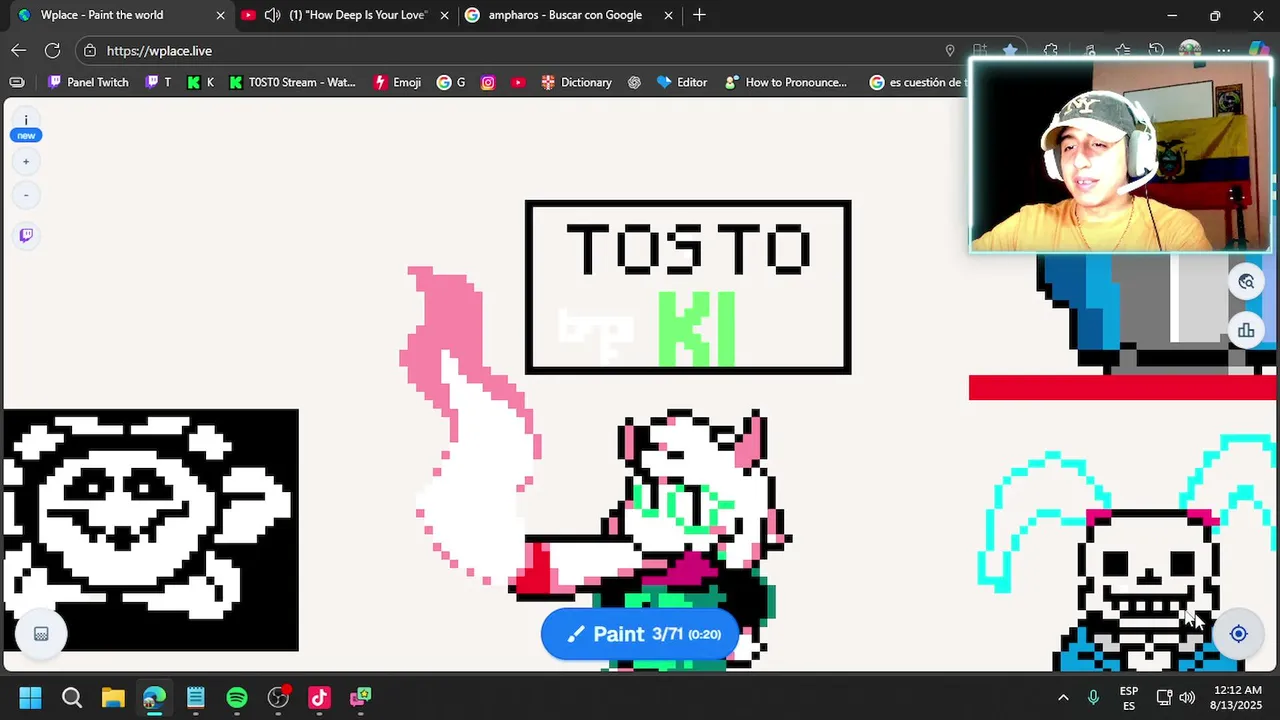Go back with browser back arrow

point(19,50)
